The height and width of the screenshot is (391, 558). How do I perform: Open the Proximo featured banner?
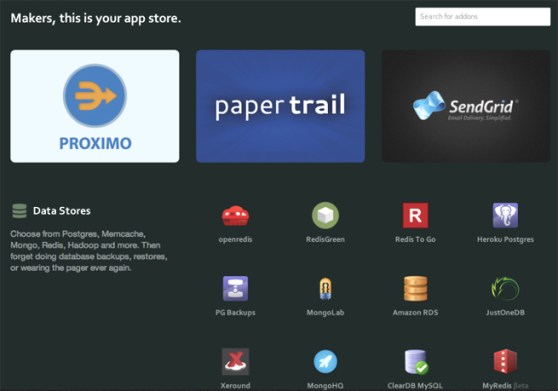tap(95, 106)
